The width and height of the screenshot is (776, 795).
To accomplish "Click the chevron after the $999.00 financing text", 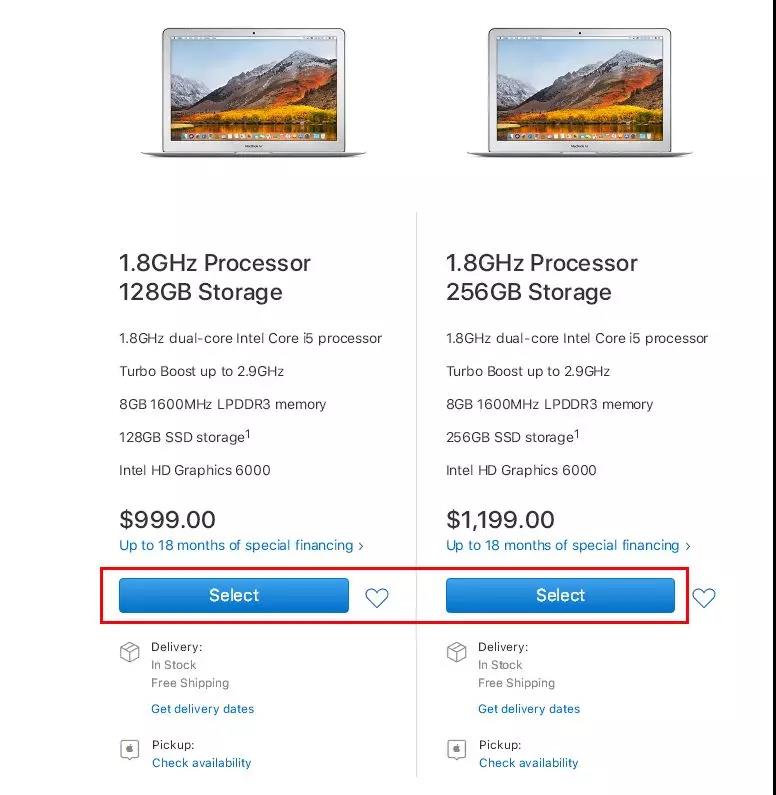I will (361, 546).
